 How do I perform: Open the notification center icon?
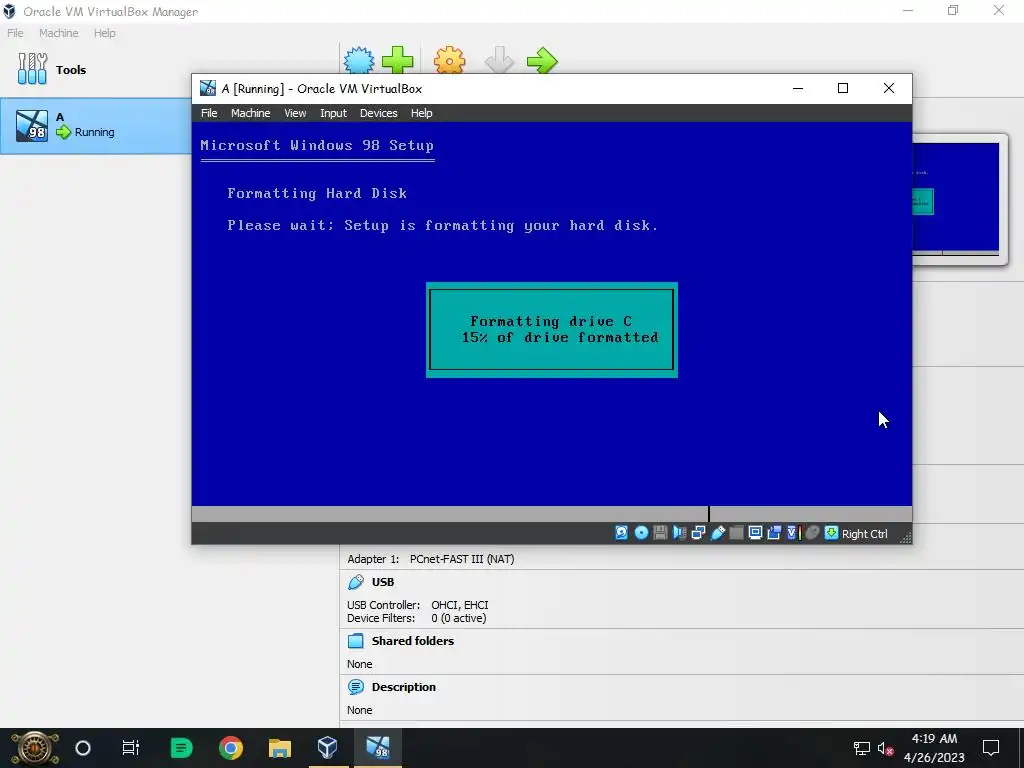[x=991, y=748]
